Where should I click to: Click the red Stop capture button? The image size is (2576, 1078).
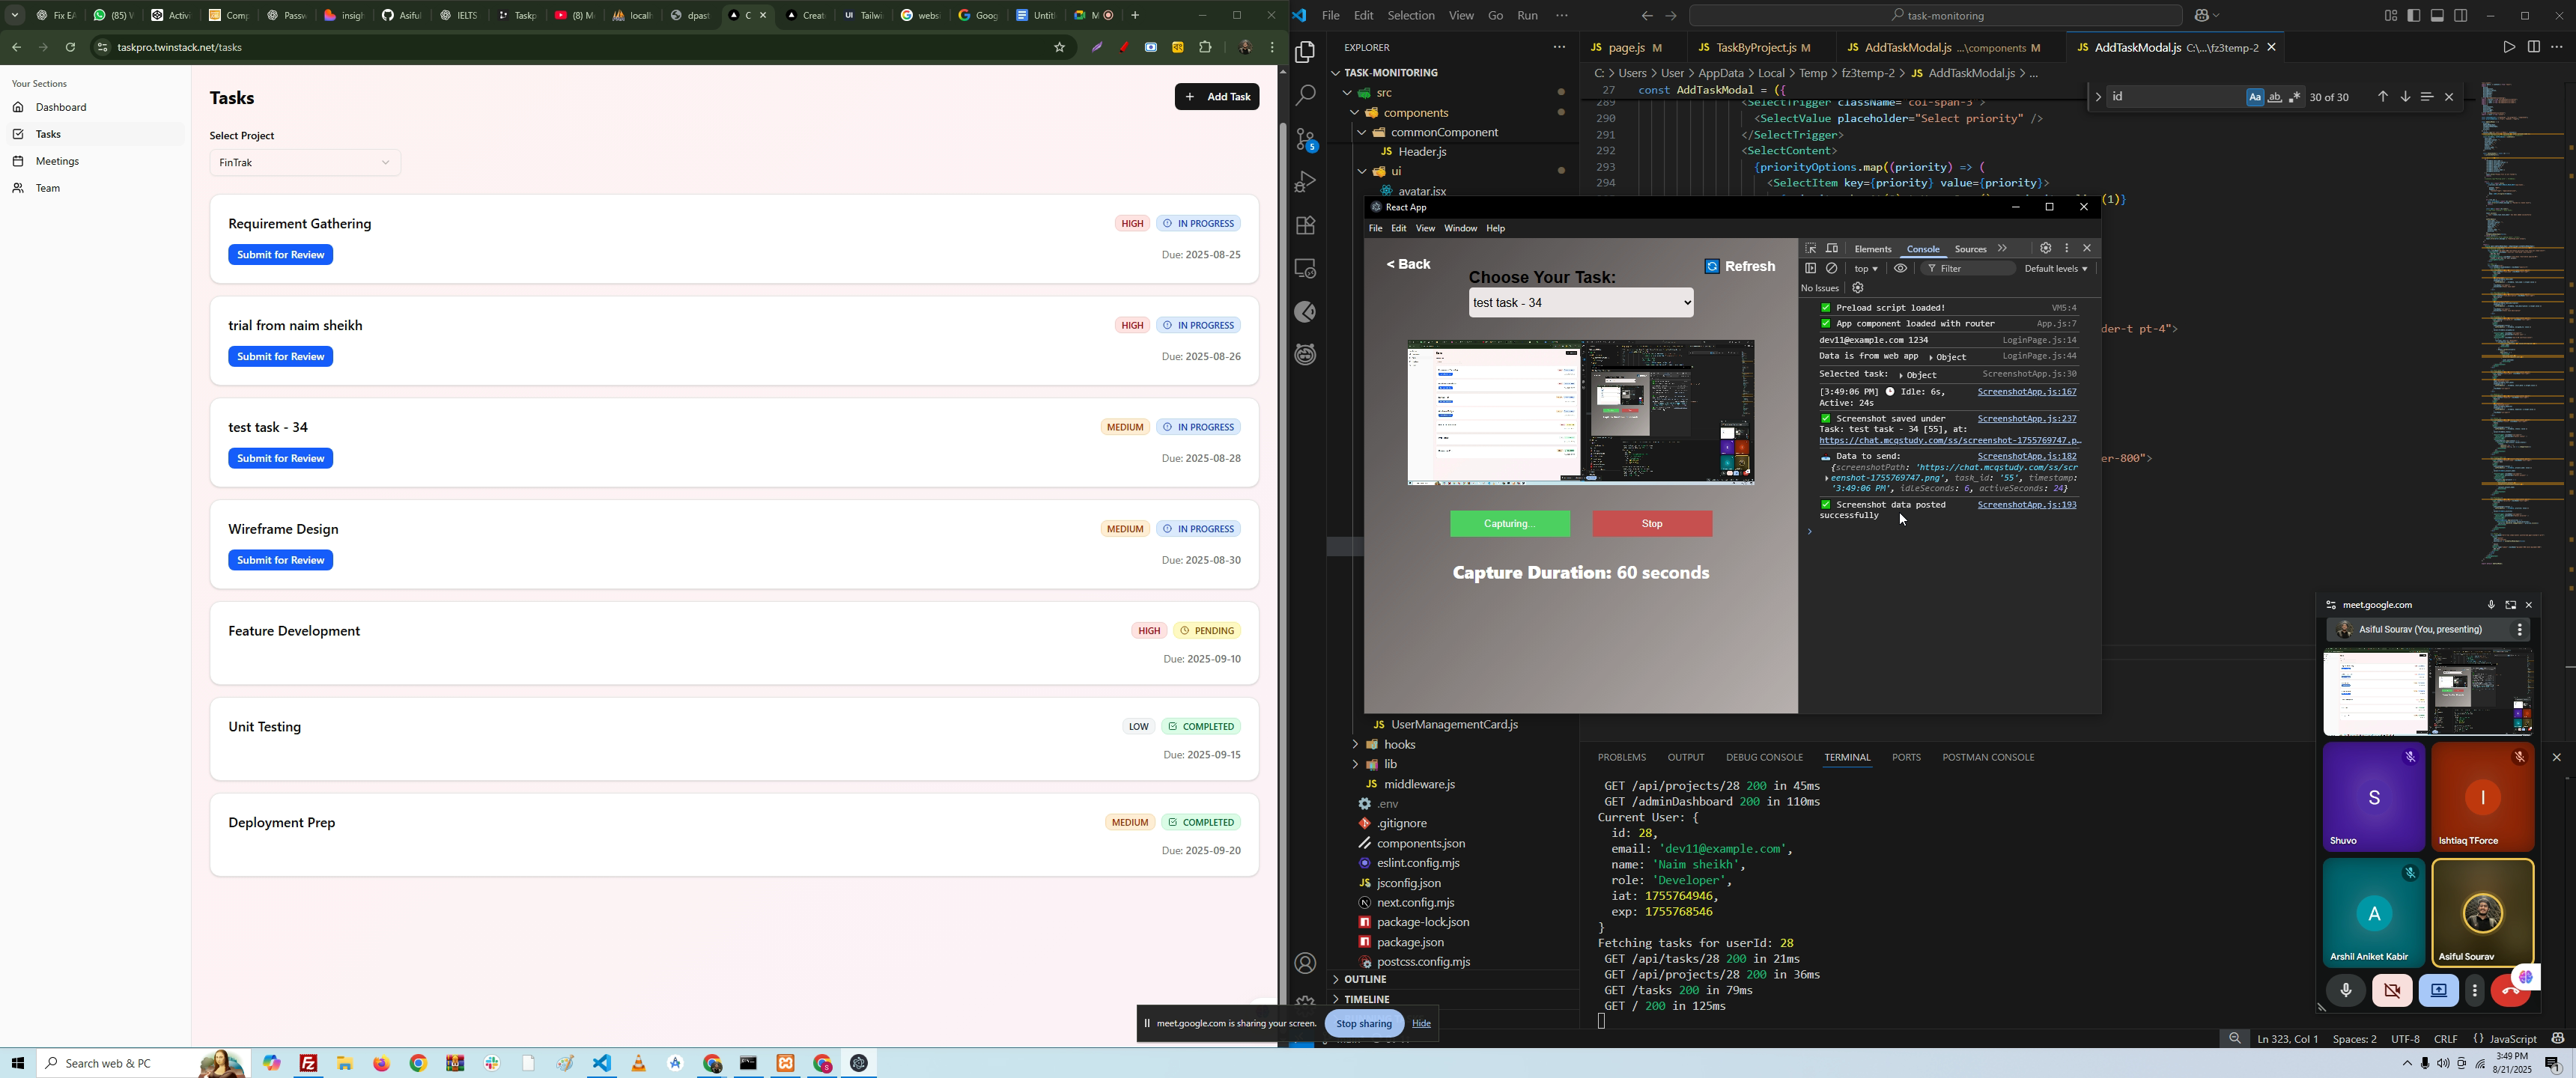(x=1652, y=524)
